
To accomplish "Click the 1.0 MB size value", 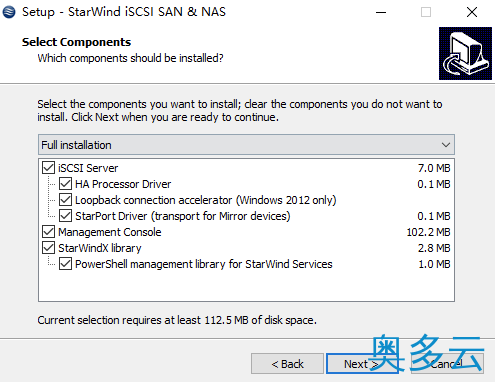I will click(434, 264).
